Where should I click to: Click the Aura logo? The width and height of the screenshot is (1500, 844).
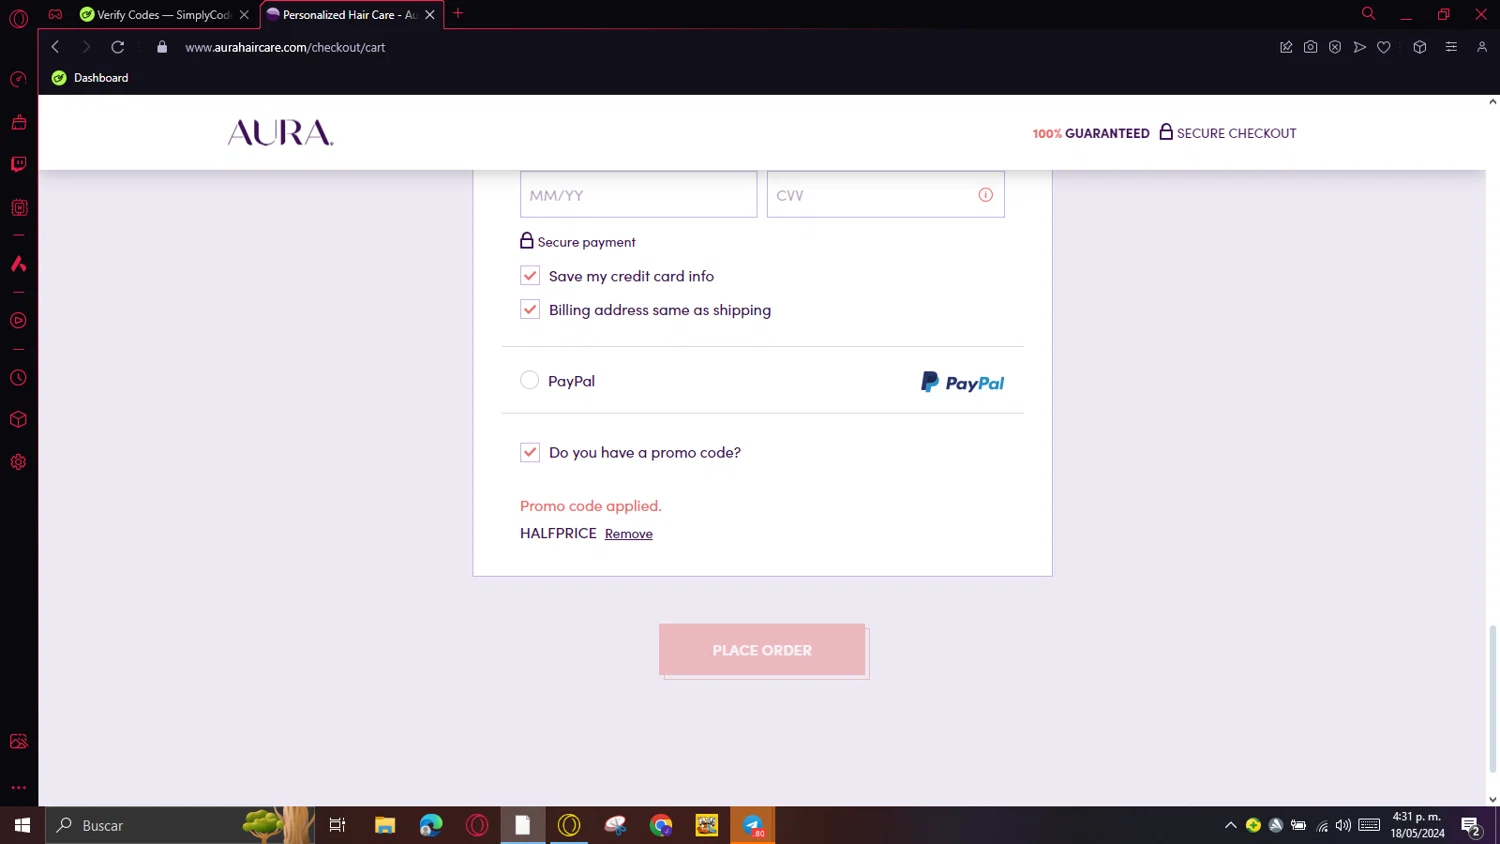click(x=280, y=133)
